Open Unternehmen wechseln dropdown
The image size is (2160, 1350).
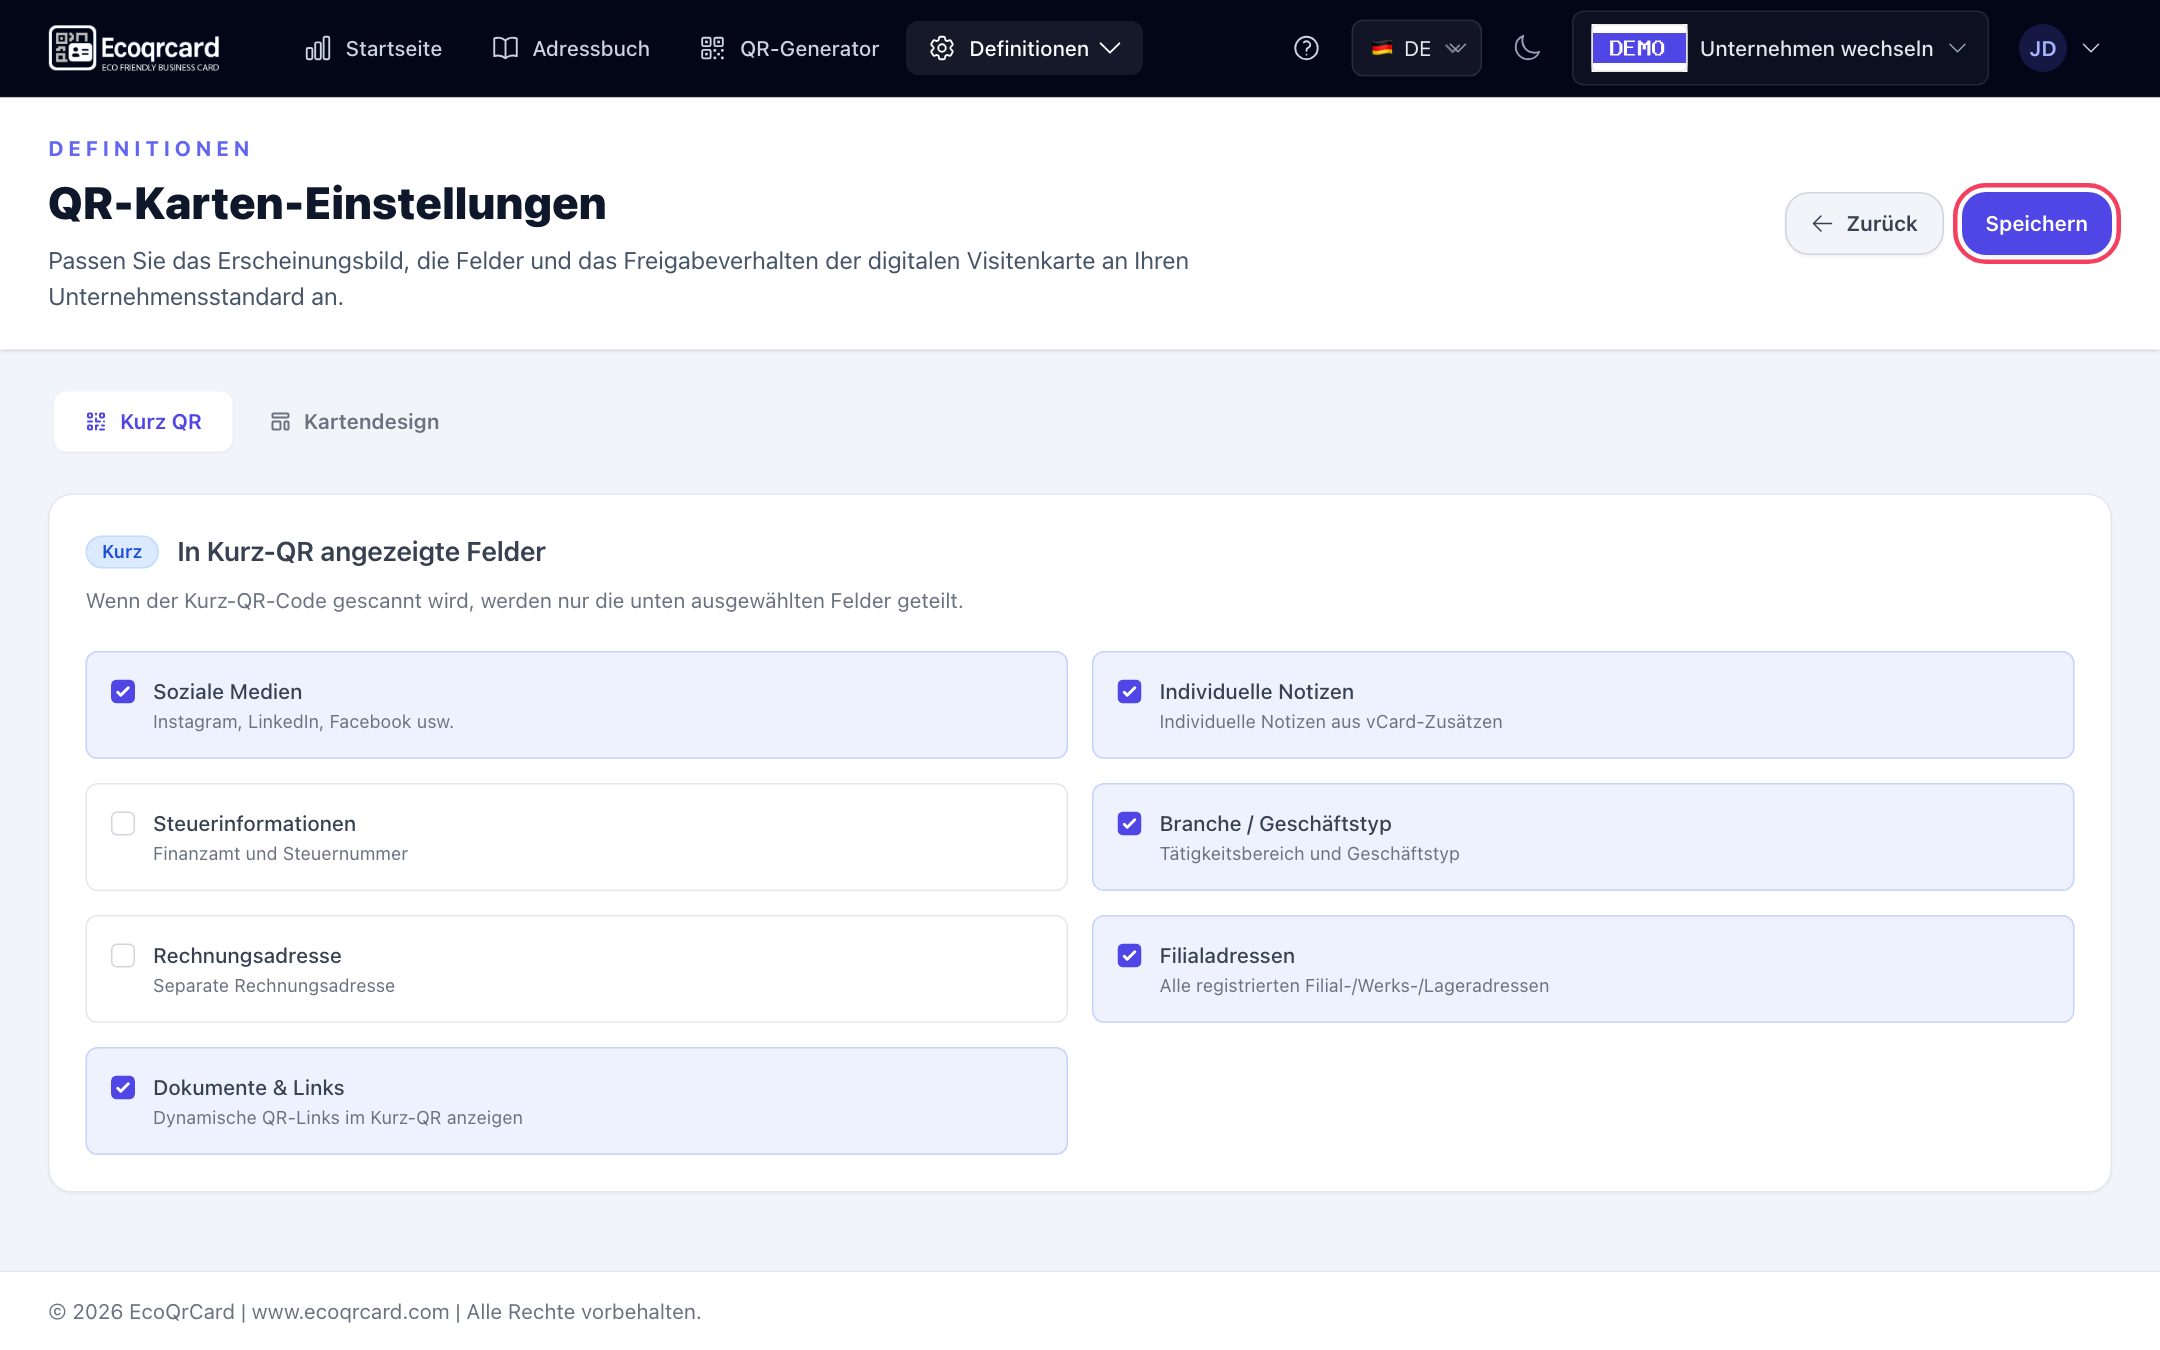point(1780,48)
